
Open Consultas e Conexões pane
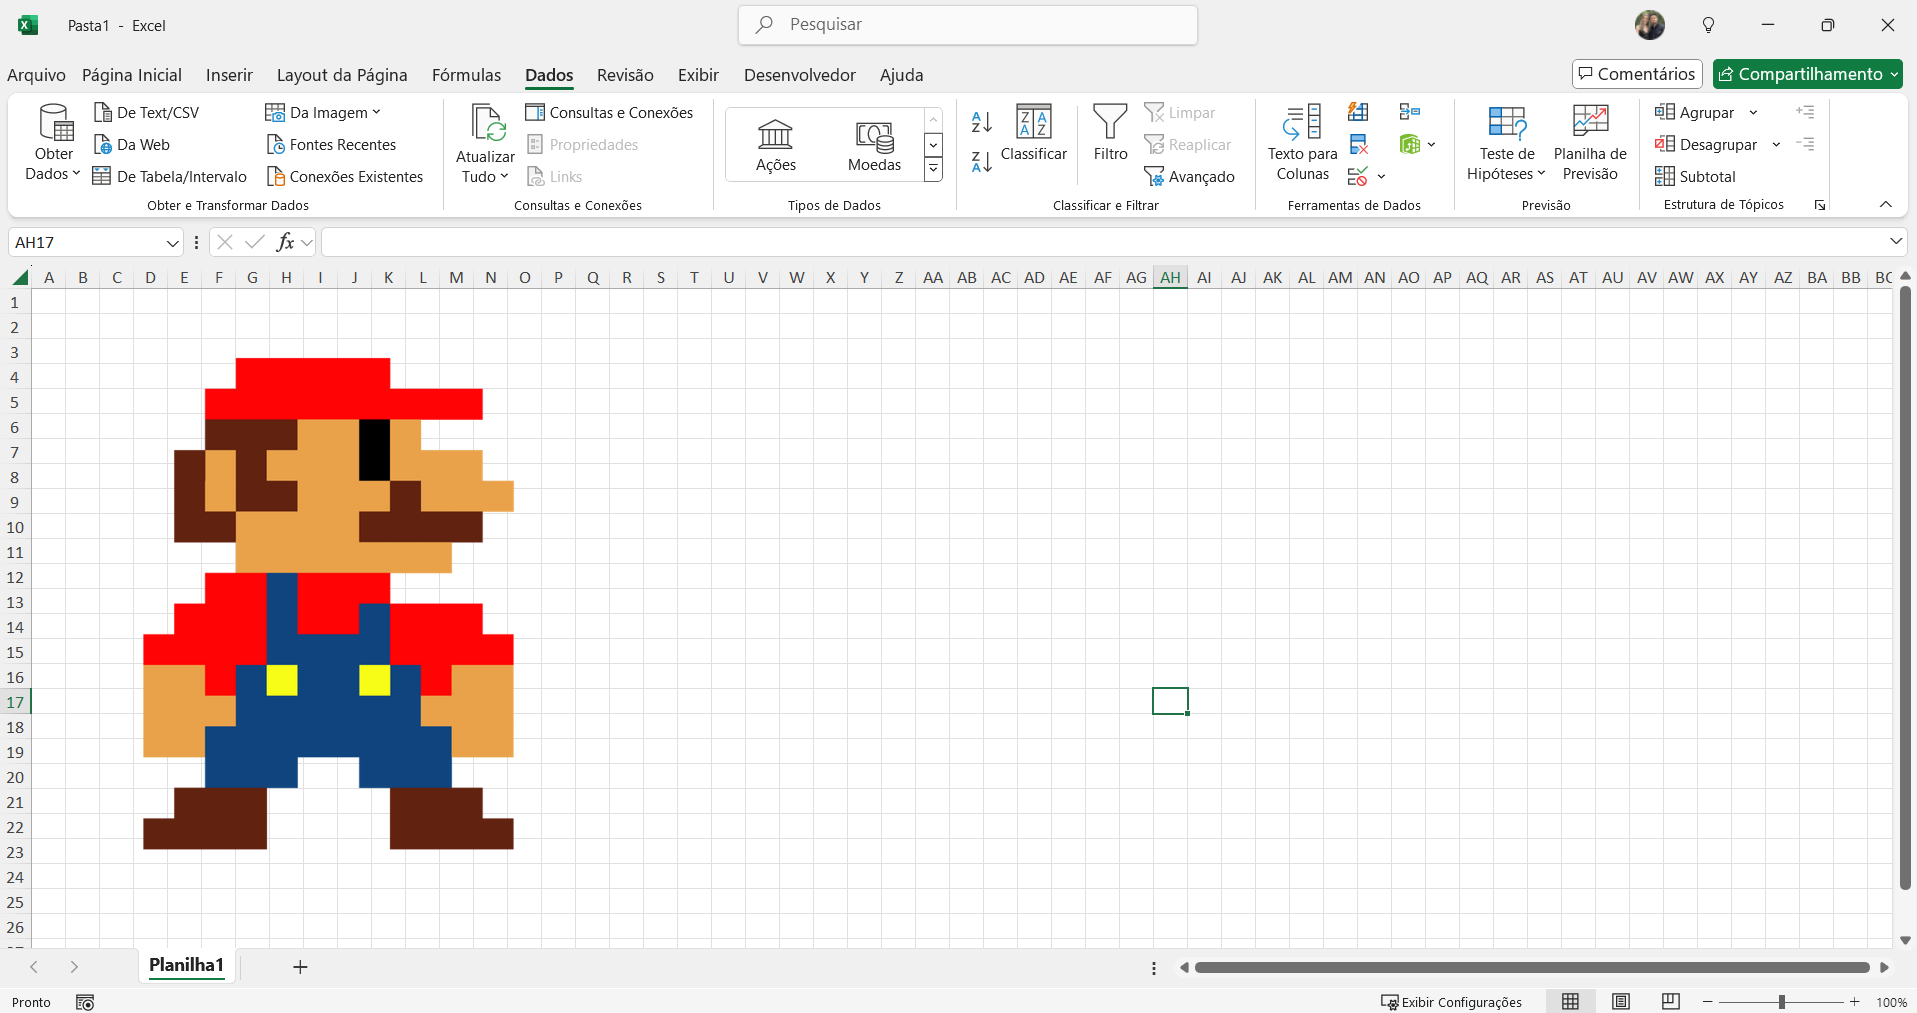point(609,112)
